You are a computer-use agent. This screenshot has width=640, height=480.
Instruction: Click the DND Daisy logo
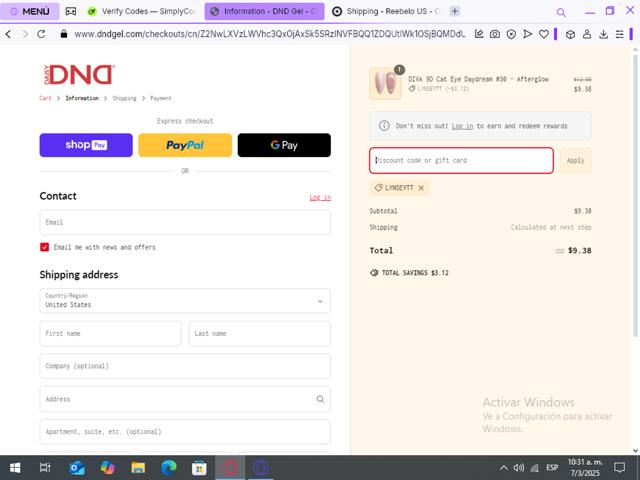(x=79, y=75)
